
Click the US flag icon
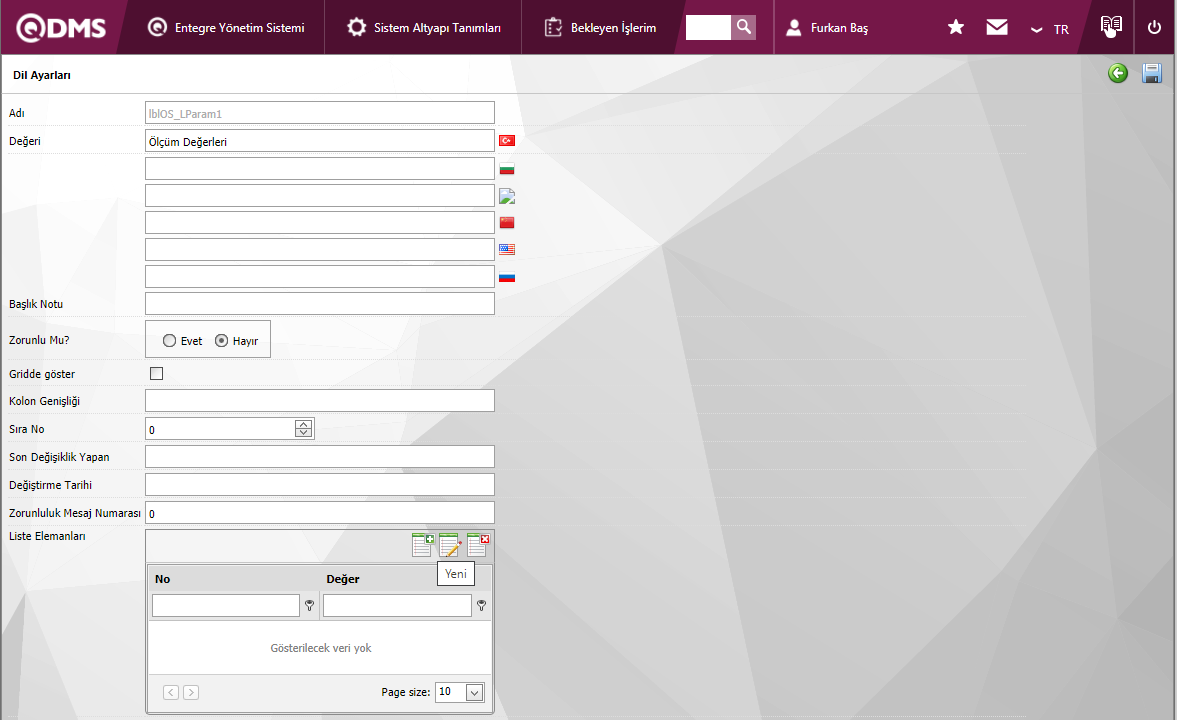[x=507, y=249]
